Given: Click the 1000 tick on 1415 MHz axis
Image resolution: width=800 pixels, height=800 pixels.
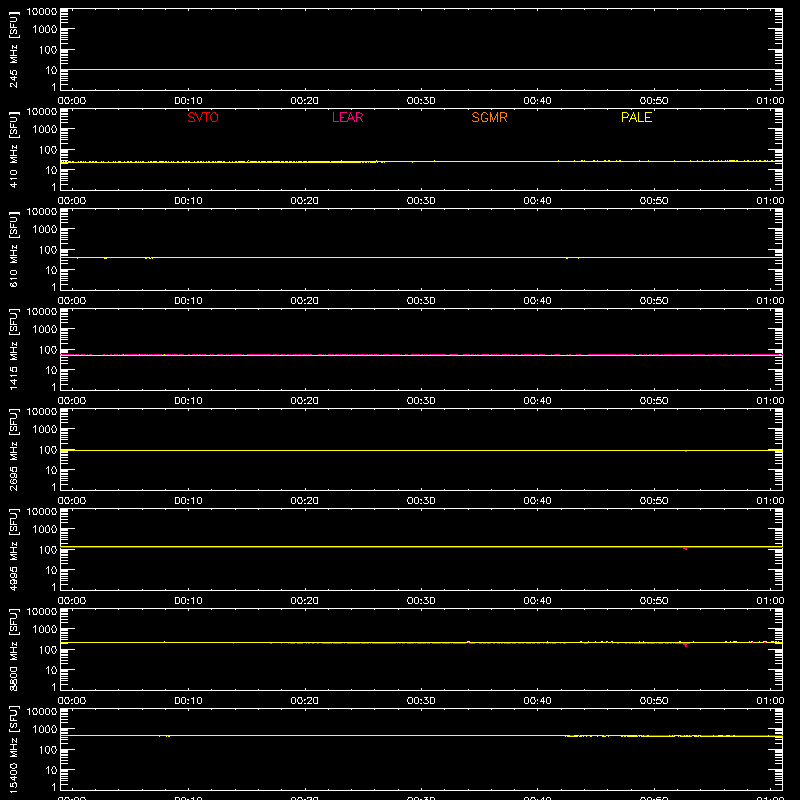Looking at the screenshot, I should (x=45, y=329).
